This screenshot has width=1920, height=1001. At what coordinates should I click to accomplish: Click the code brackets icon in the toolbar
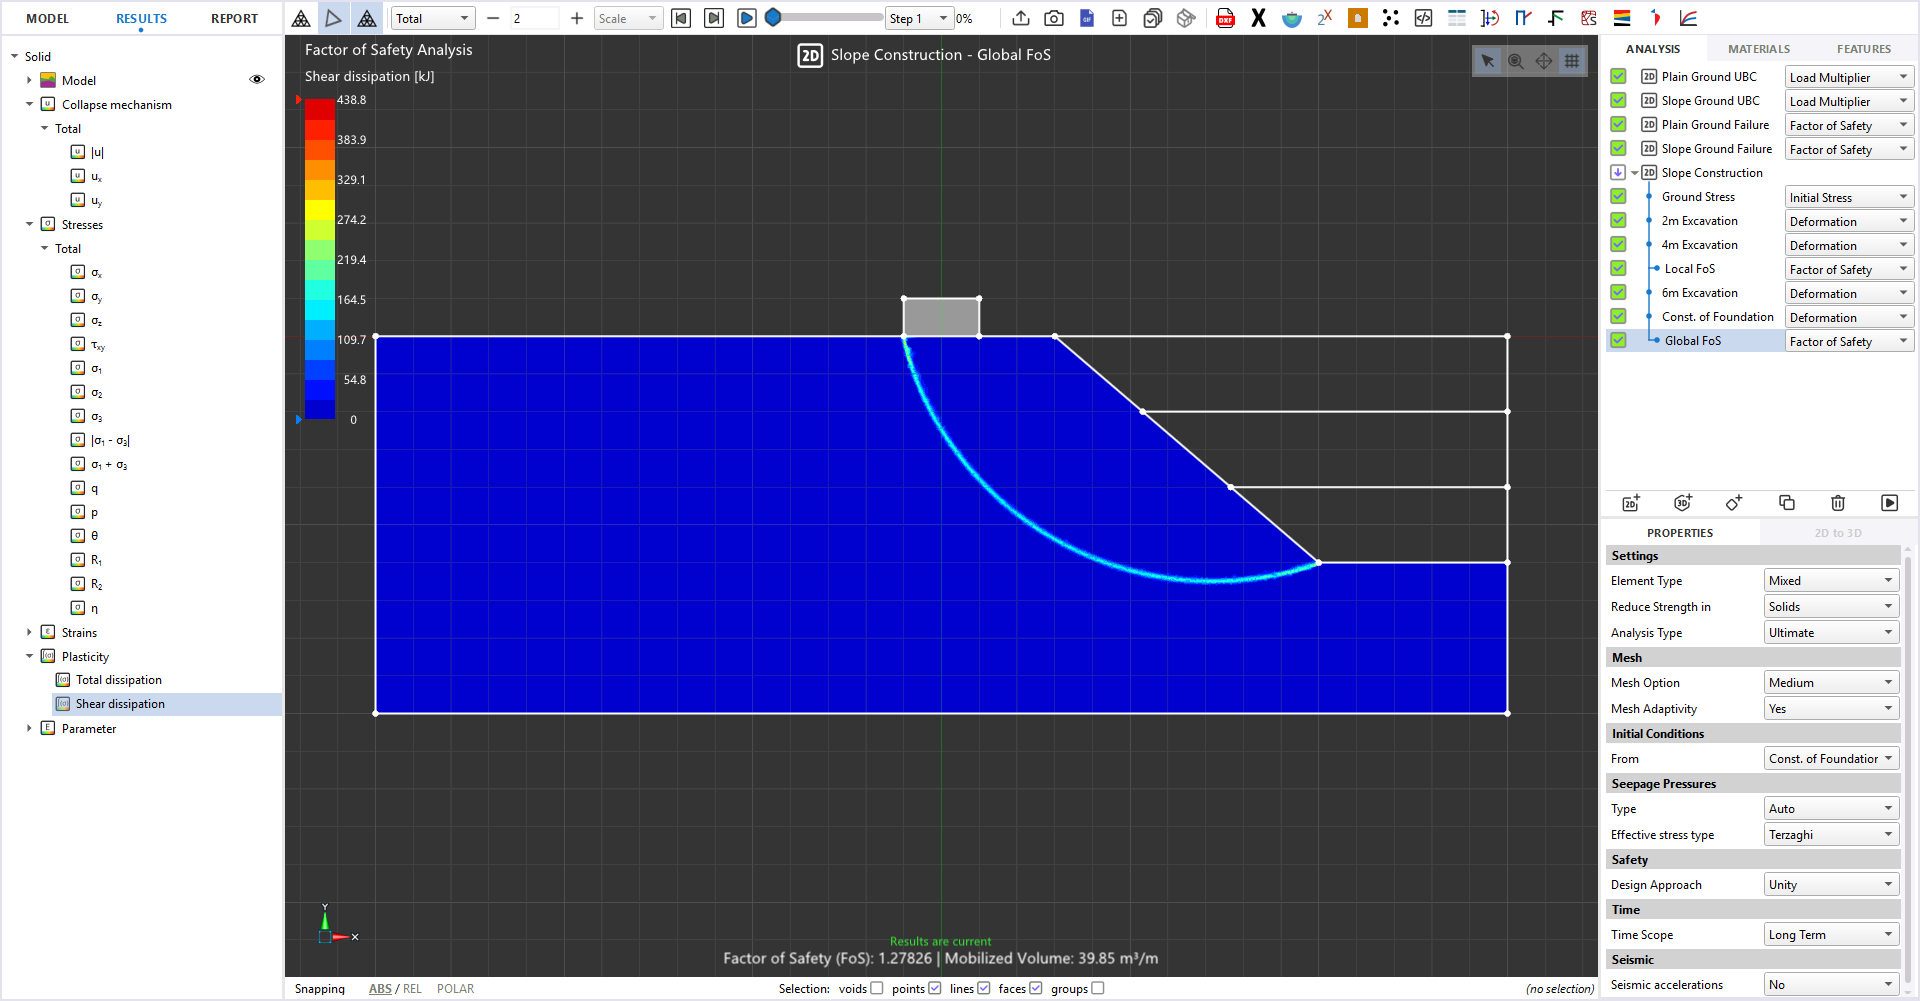point(1423,18)
